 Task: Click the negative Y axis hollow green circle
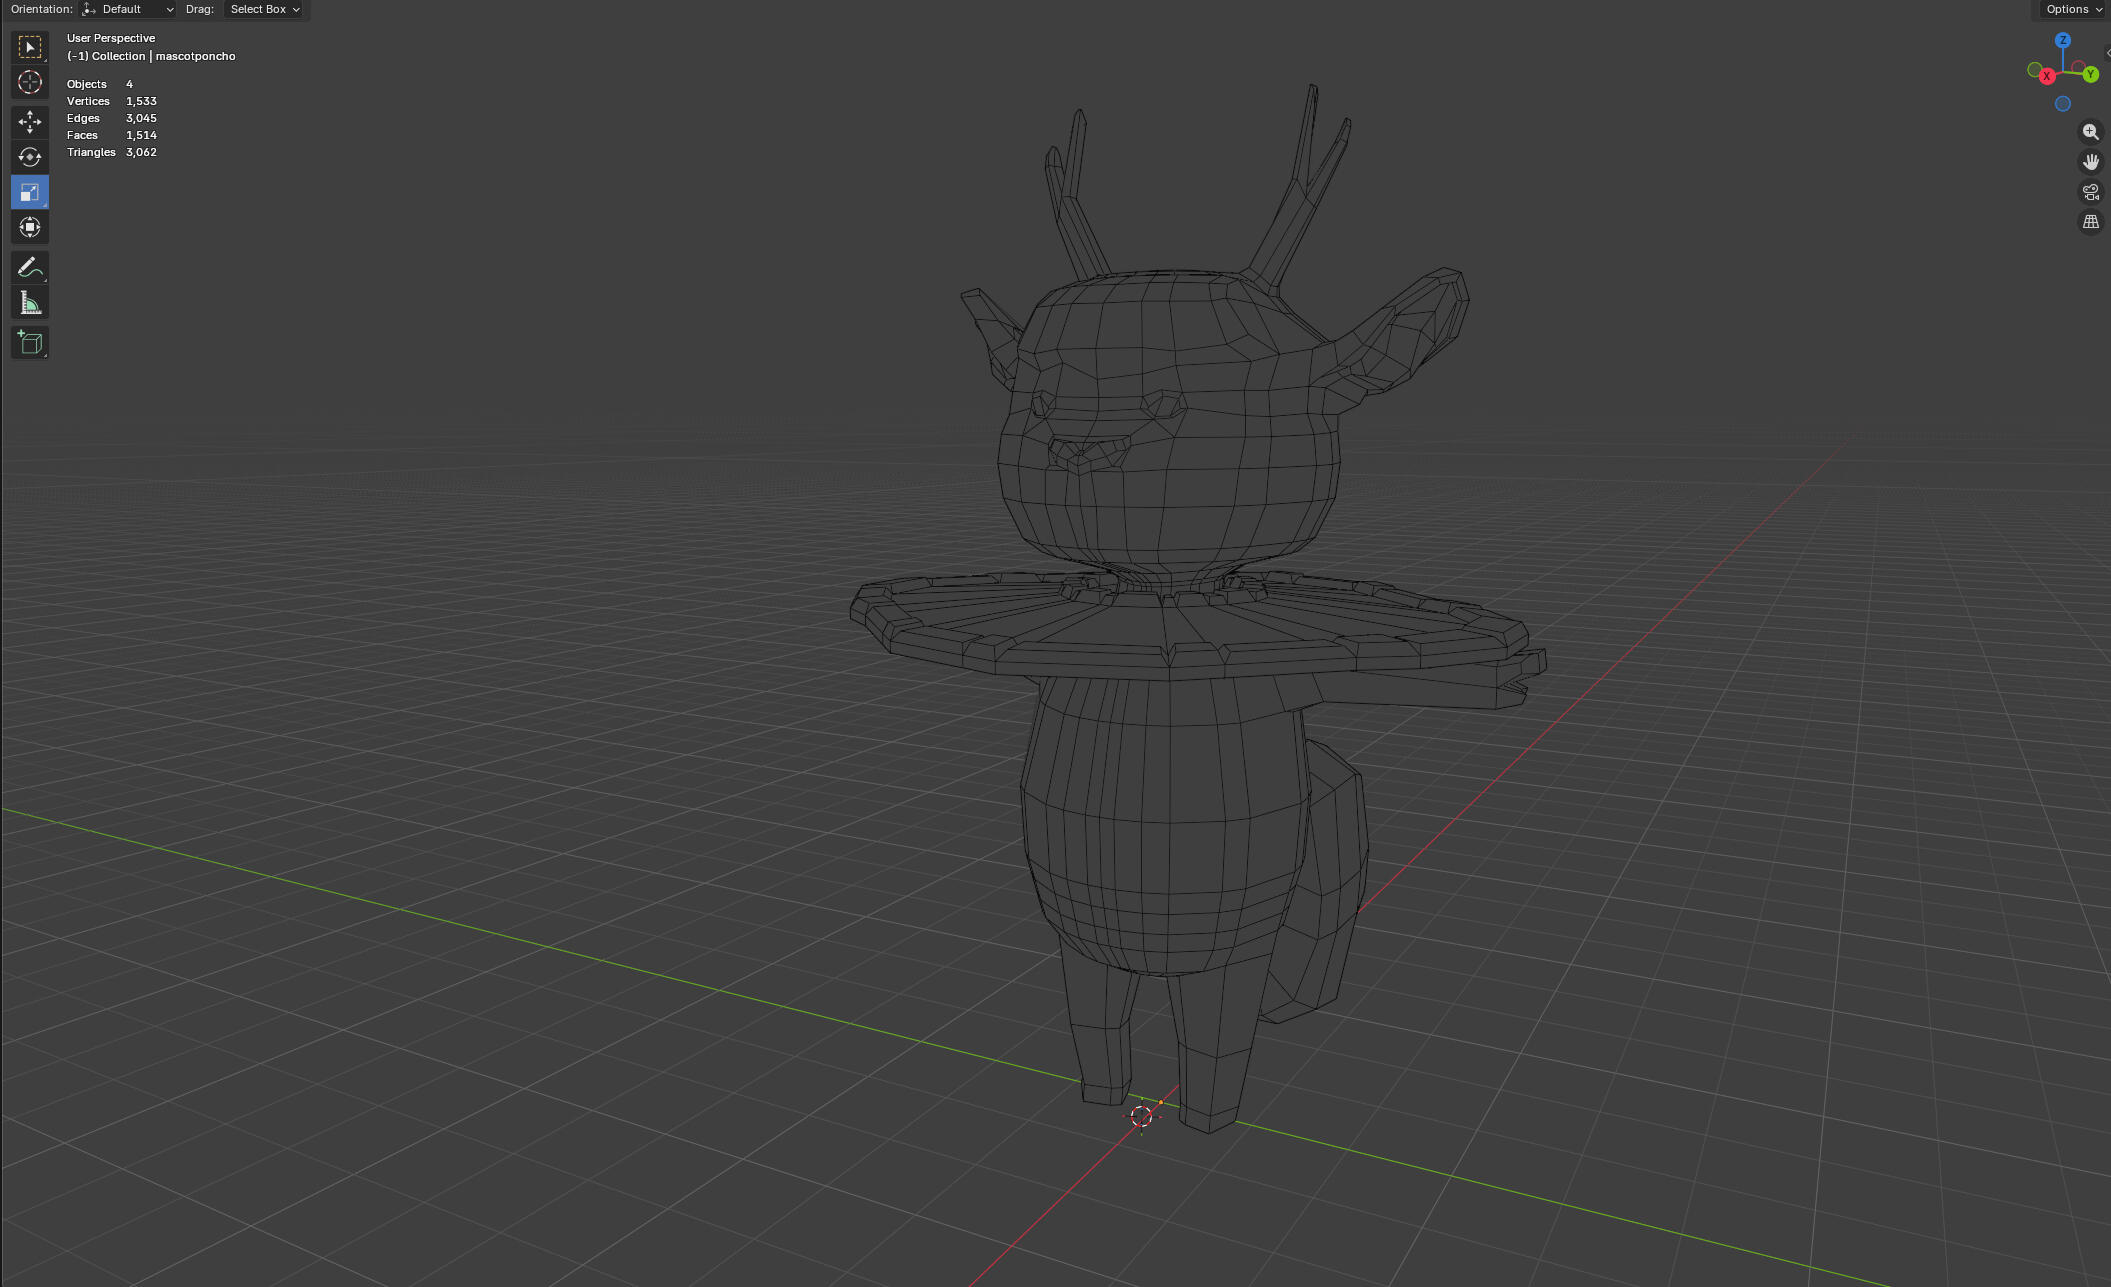coord(2034,70)
